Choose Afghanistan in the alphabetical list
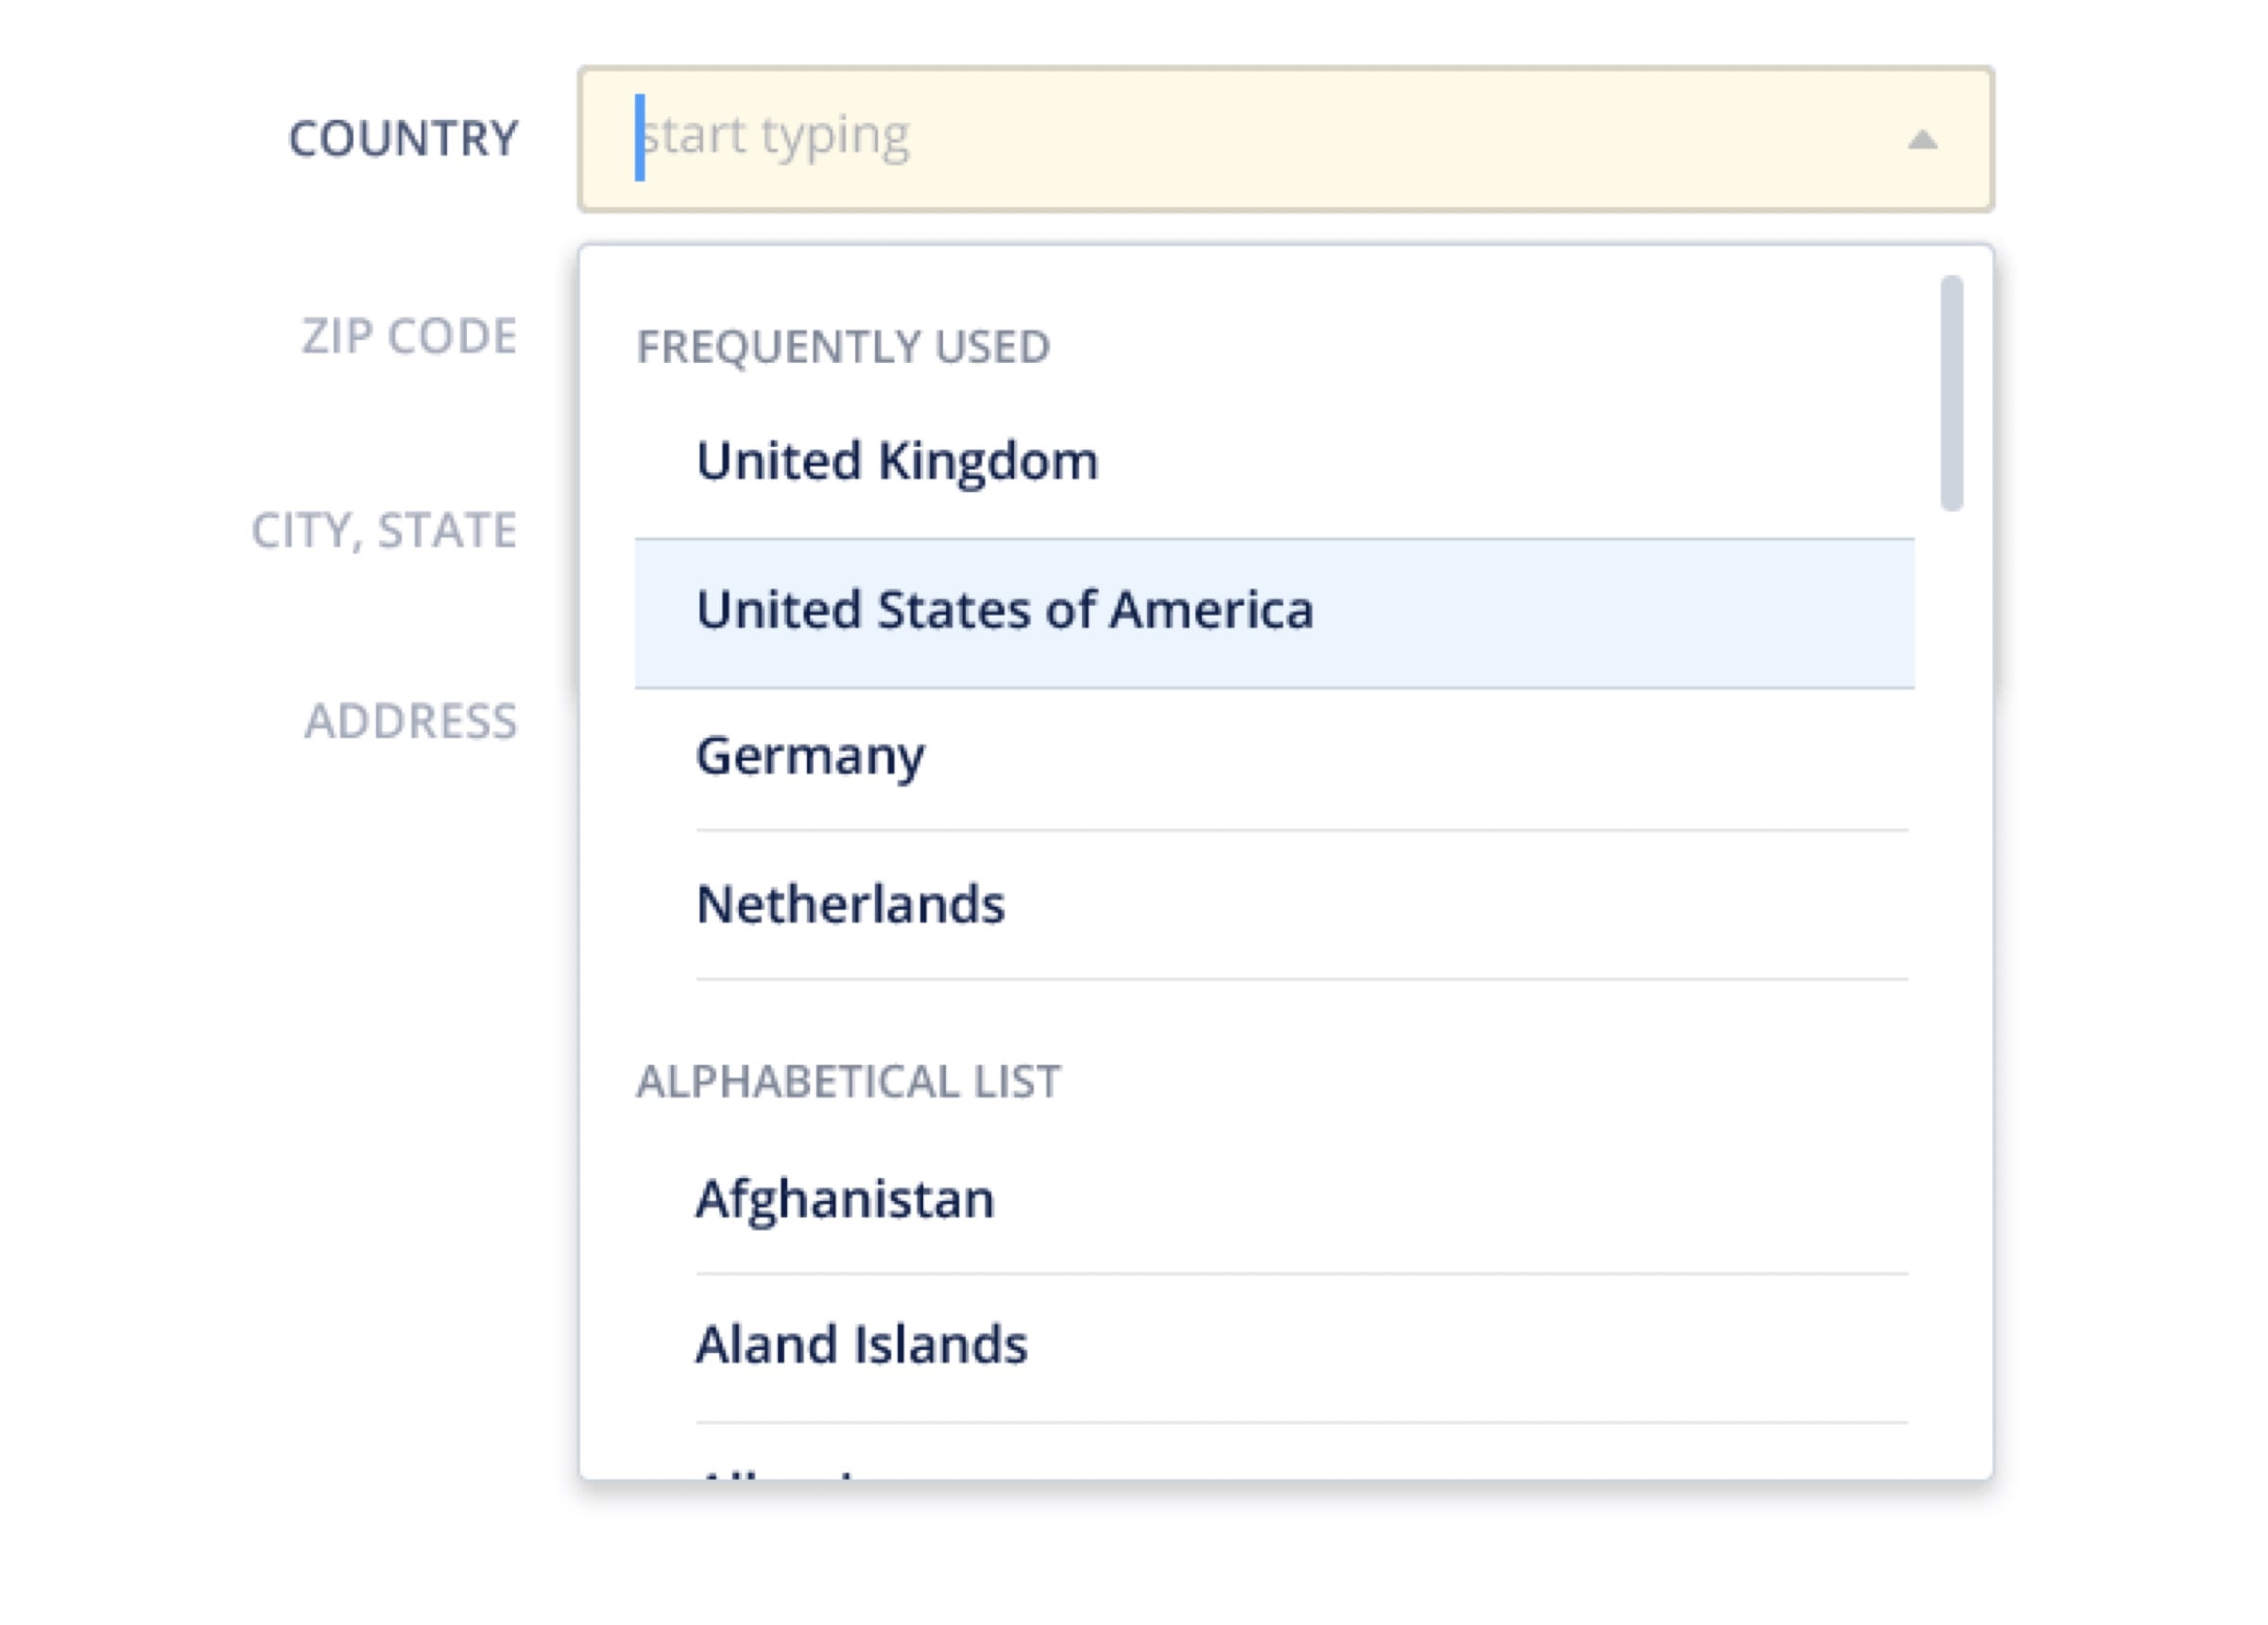The image size is (2268, 1625). click(845, 1199)
